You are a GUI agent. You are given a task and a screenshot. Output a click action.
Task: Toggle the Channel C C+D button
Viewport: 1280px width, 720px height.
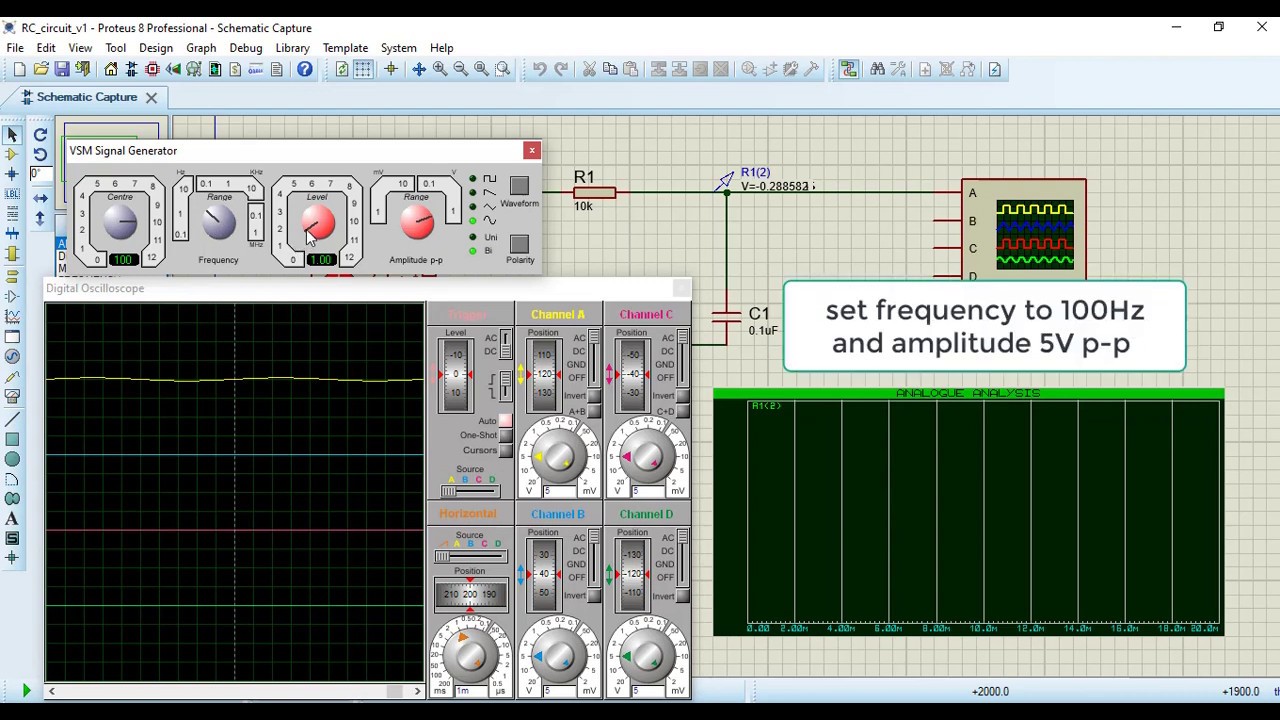coord(682,411)
